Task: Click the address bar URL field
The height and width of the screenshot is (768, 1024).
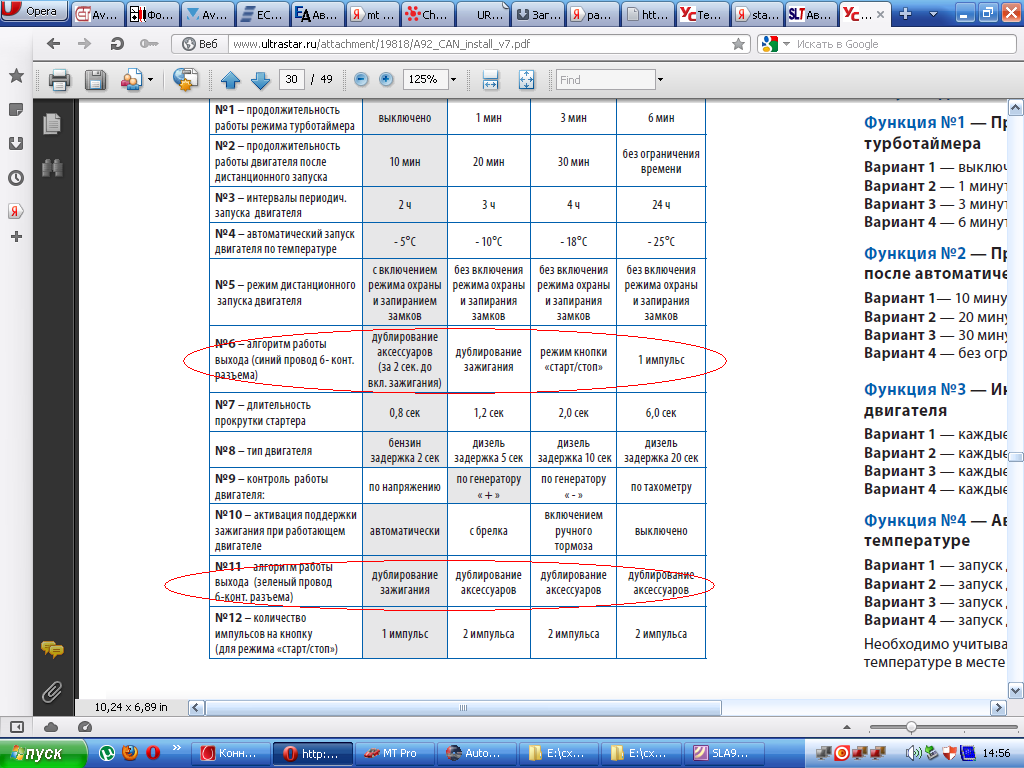Action: point(480,44)
